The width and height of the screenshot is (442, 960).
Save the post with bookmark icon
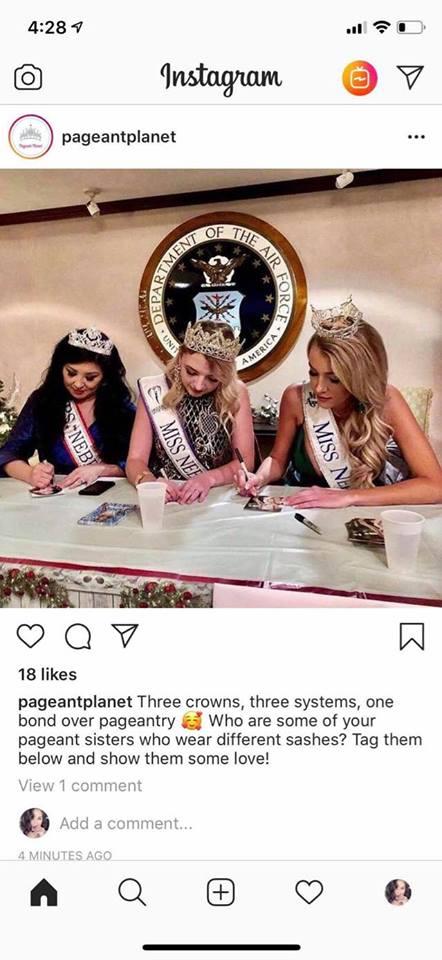pos(412,636)
